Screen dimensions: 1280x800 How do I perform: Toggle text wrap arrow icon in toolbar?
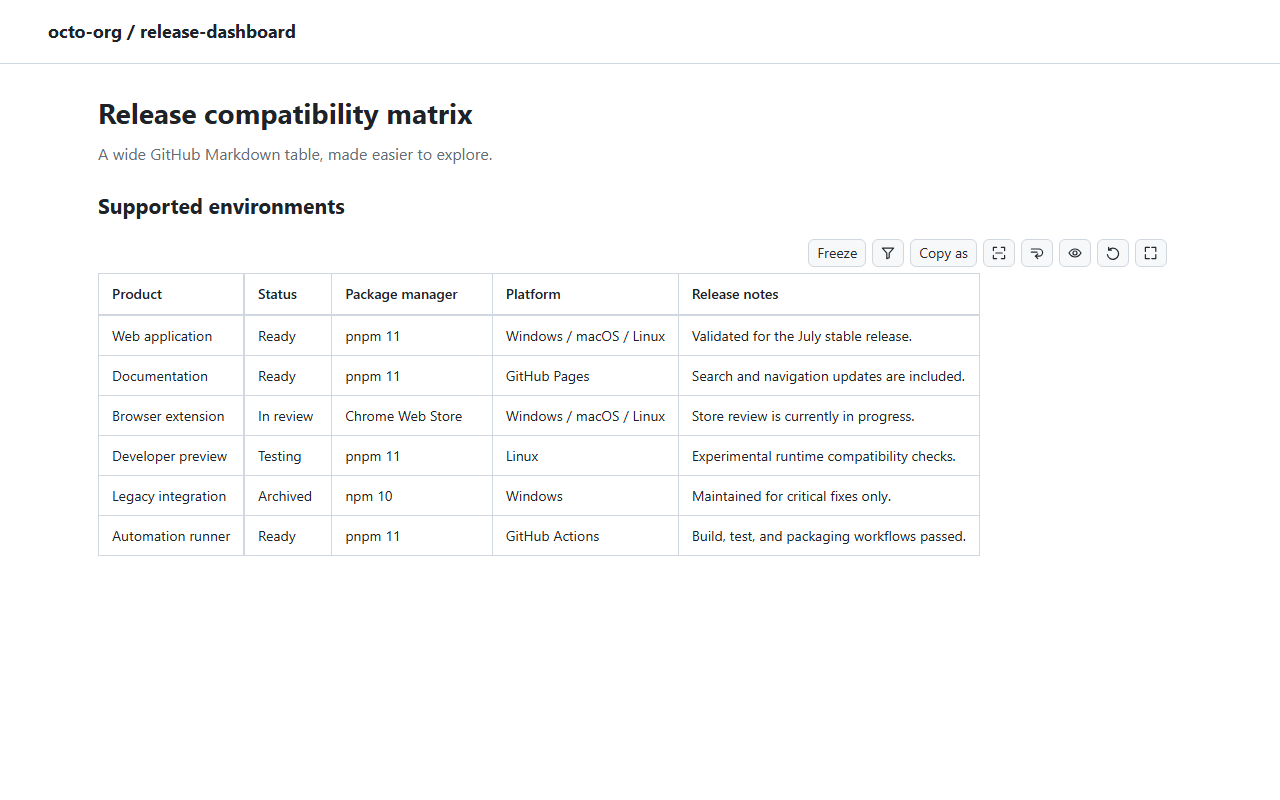[1037, 253]
